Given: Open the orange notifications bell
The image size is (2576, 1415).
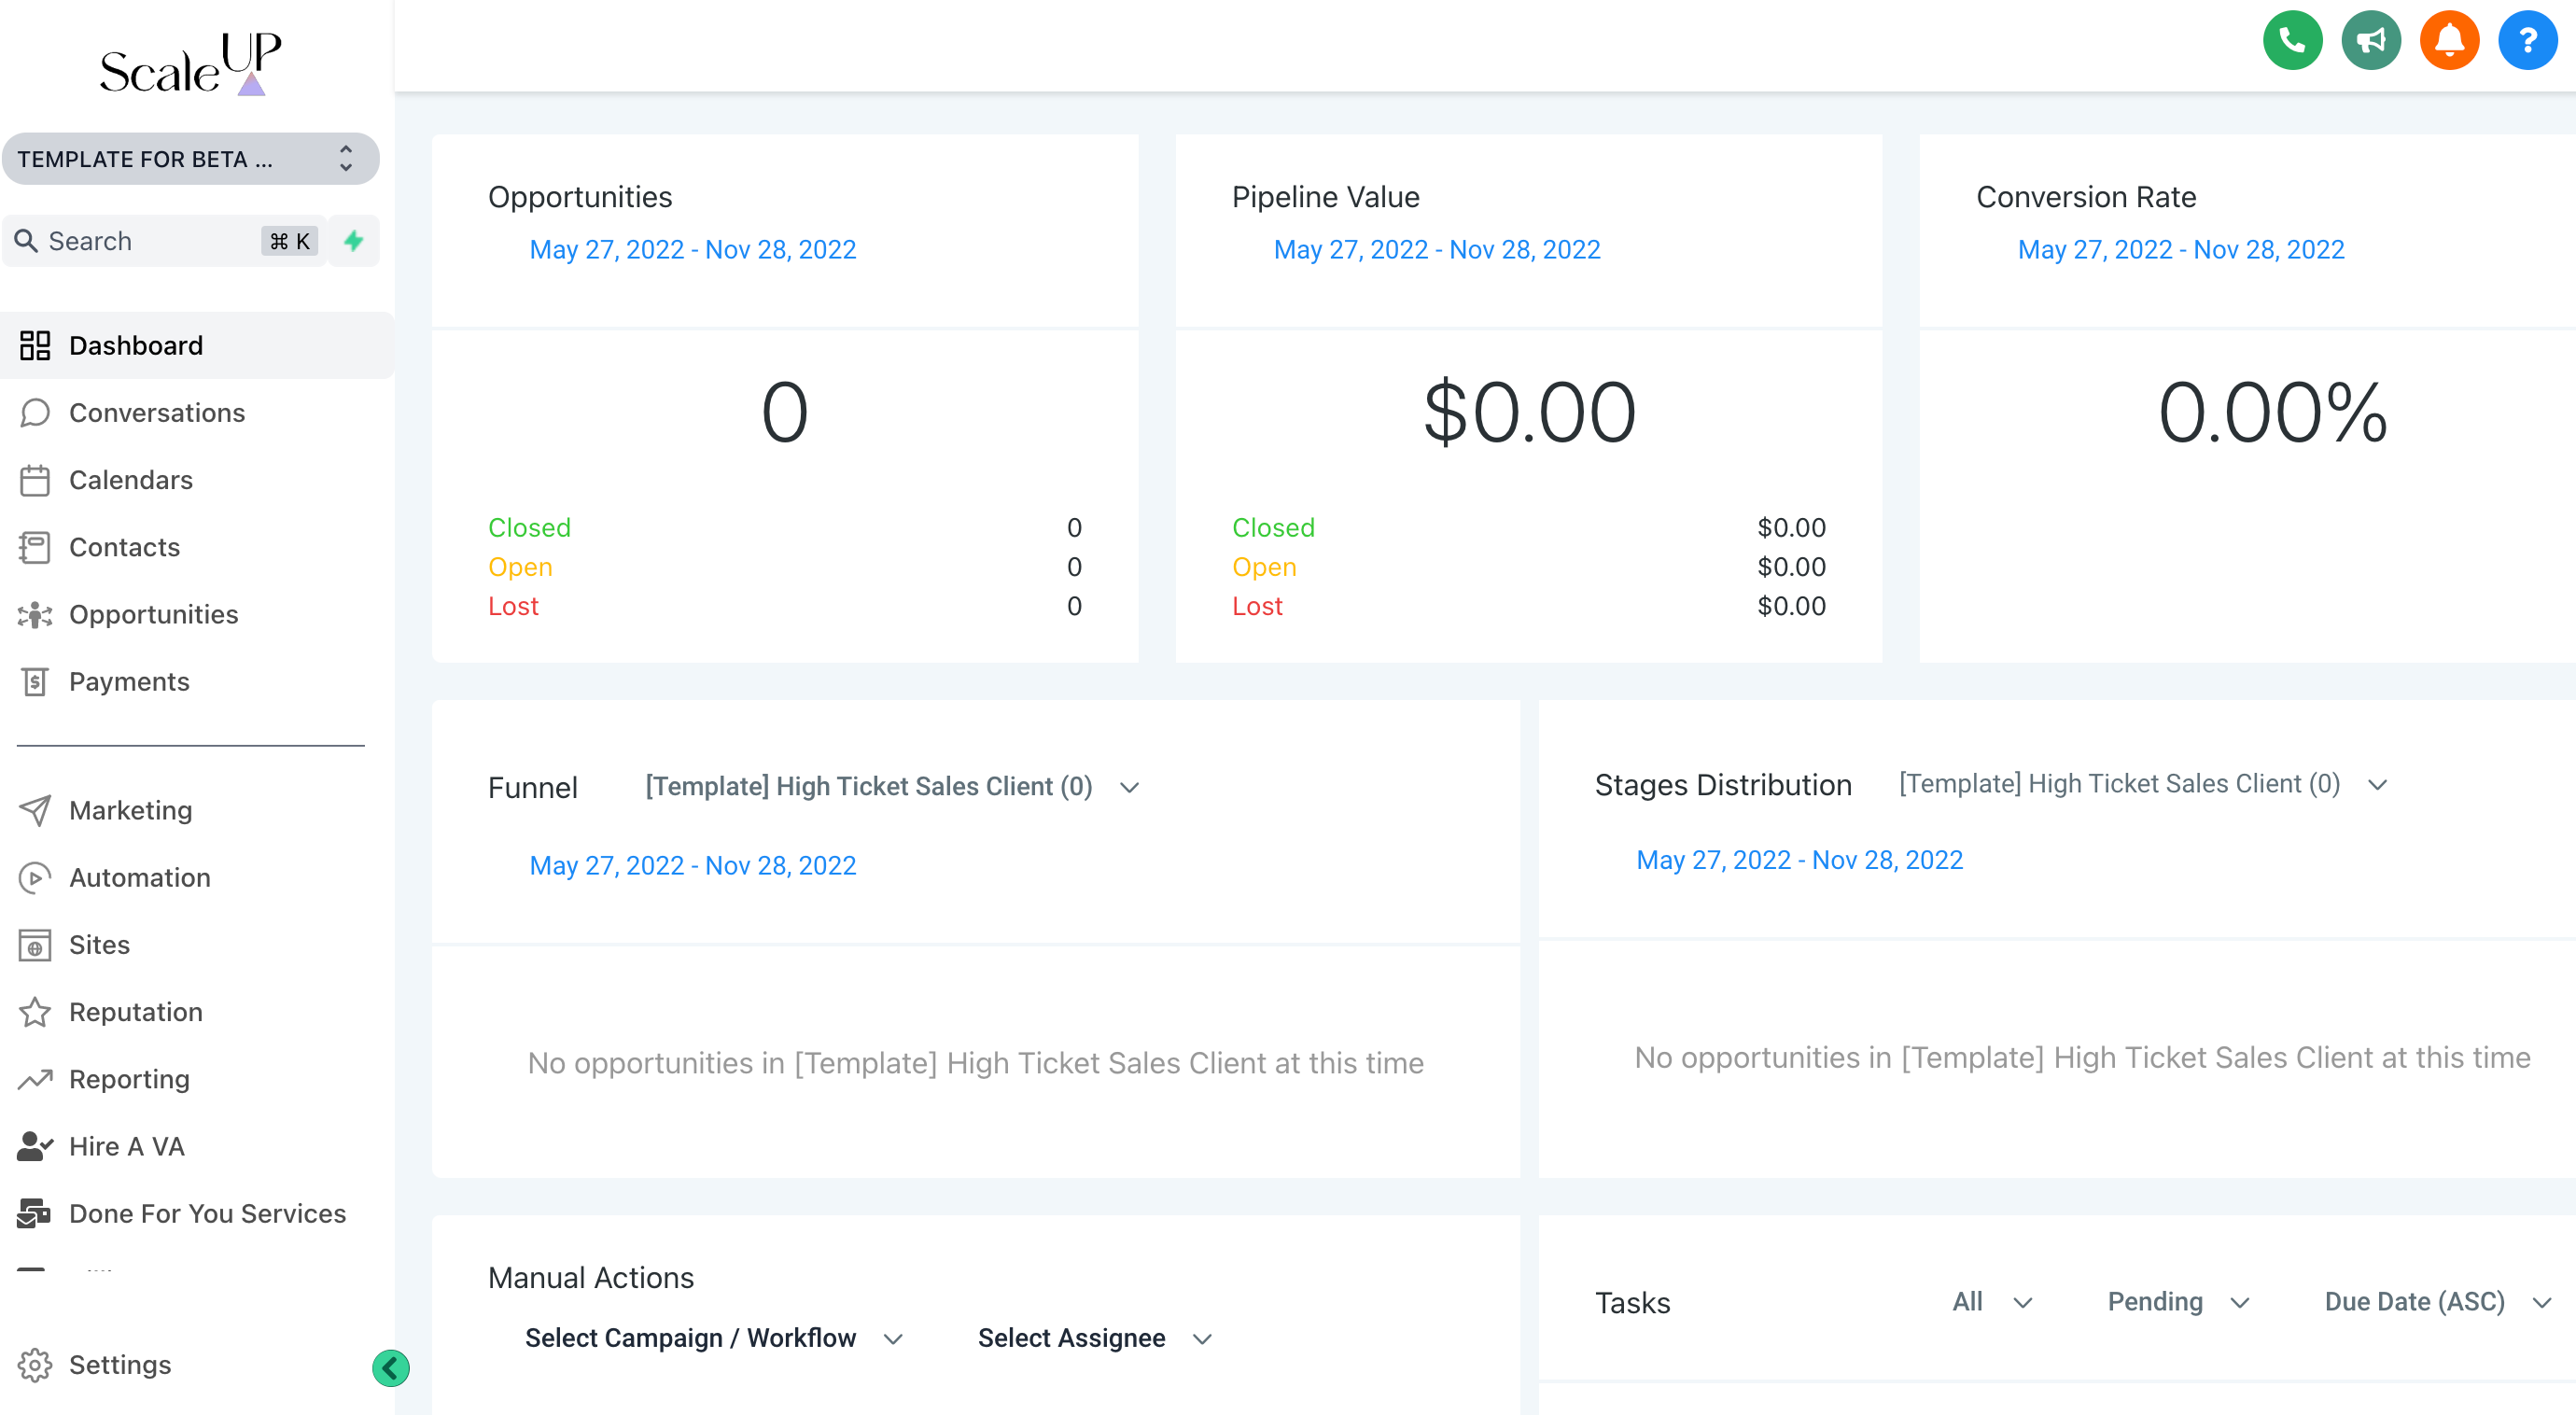Looking at the screenshot, I should click(2449, 41).
